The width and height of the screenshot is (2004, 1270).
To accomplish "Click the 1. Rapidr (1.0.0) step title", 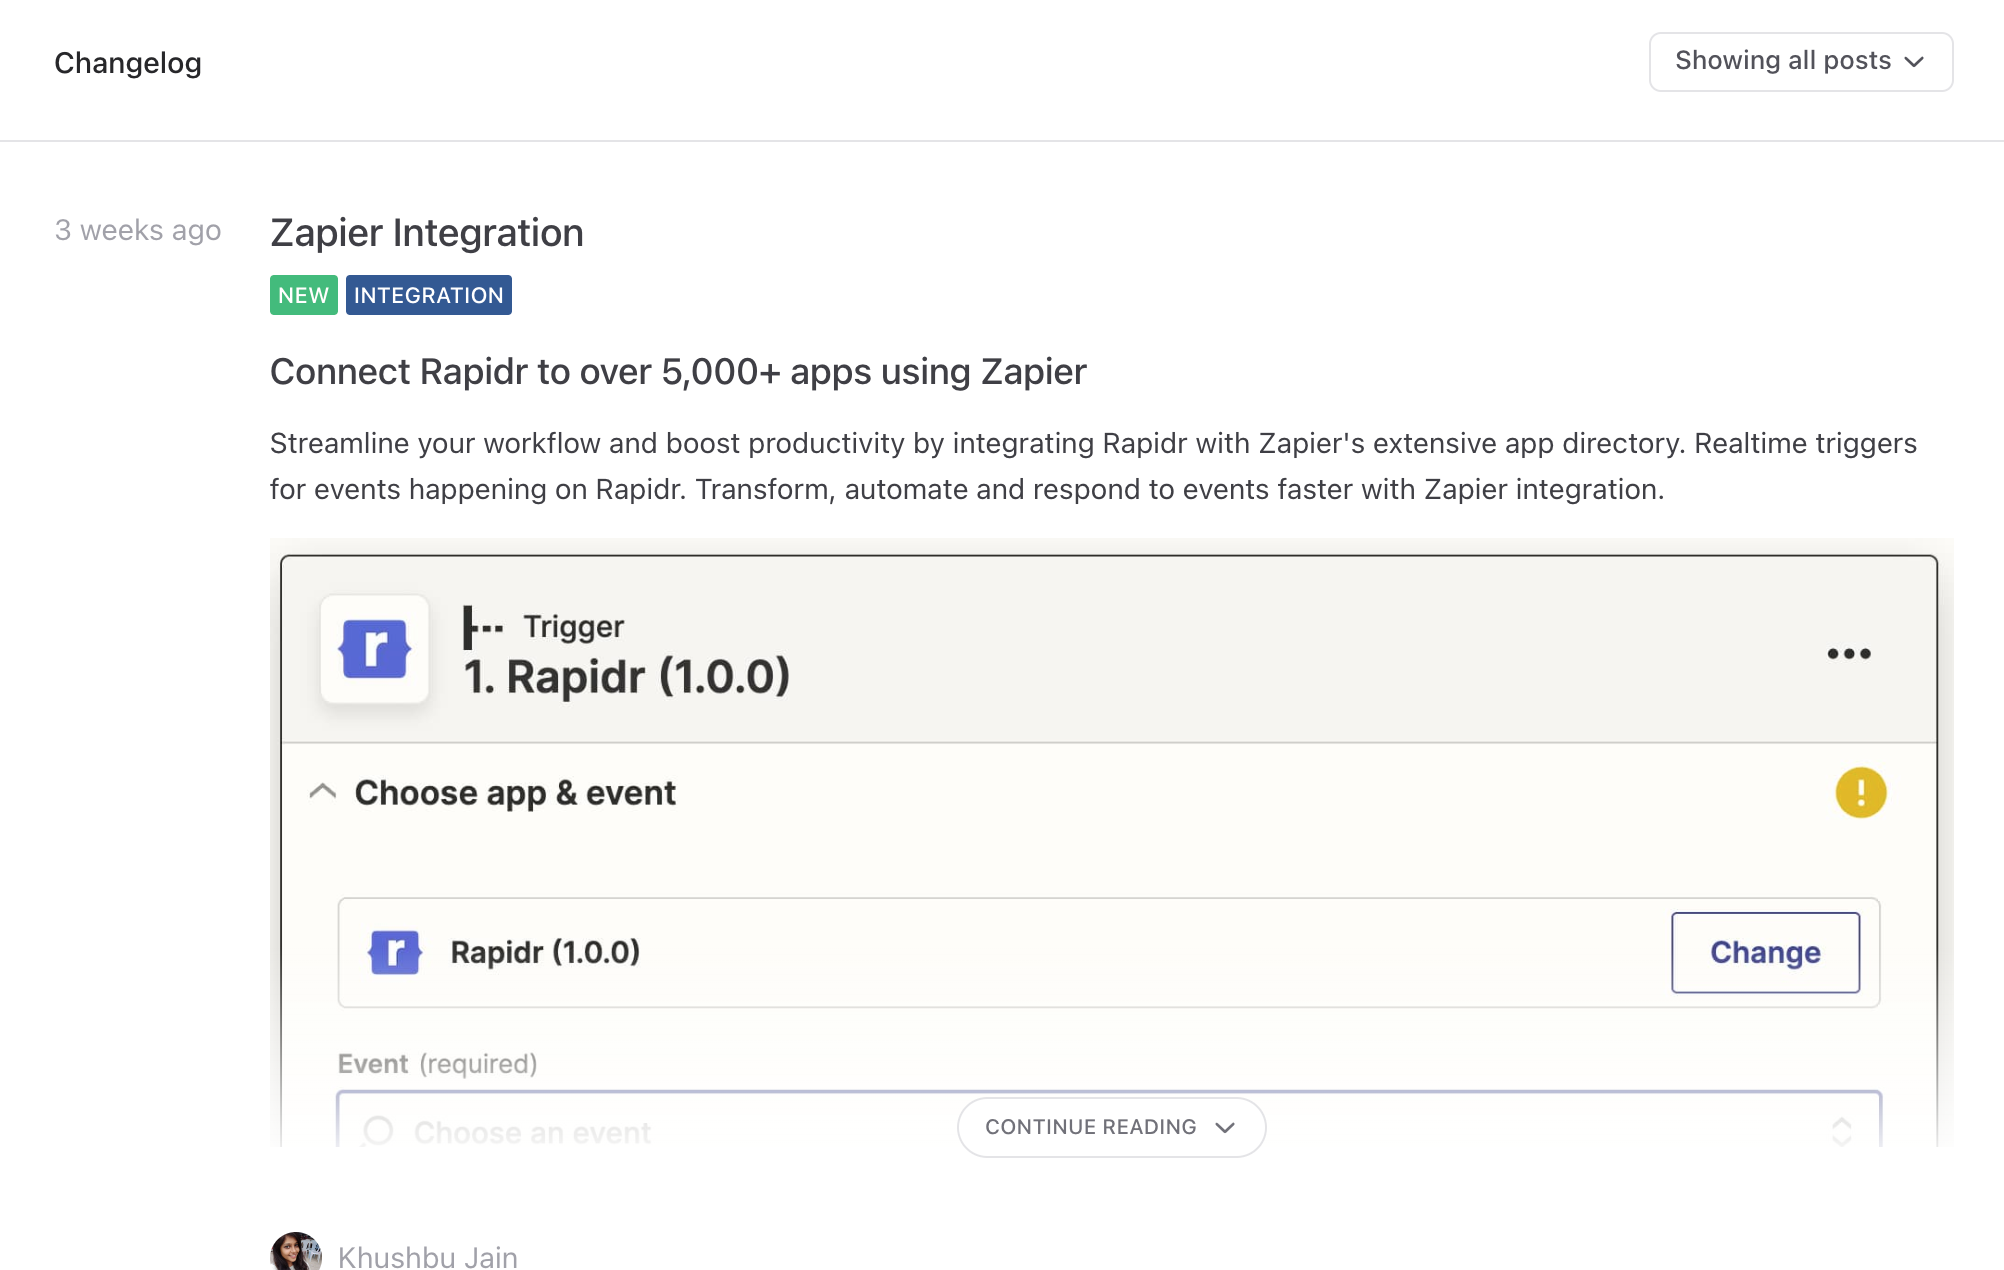I will click(627, 677).
